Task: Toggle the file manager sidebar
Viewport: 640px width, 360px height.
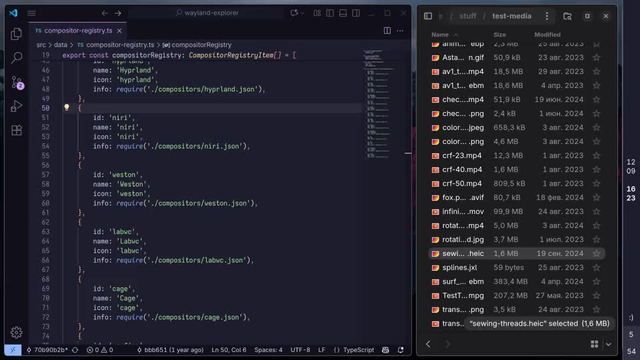Action: click(428, 16)
